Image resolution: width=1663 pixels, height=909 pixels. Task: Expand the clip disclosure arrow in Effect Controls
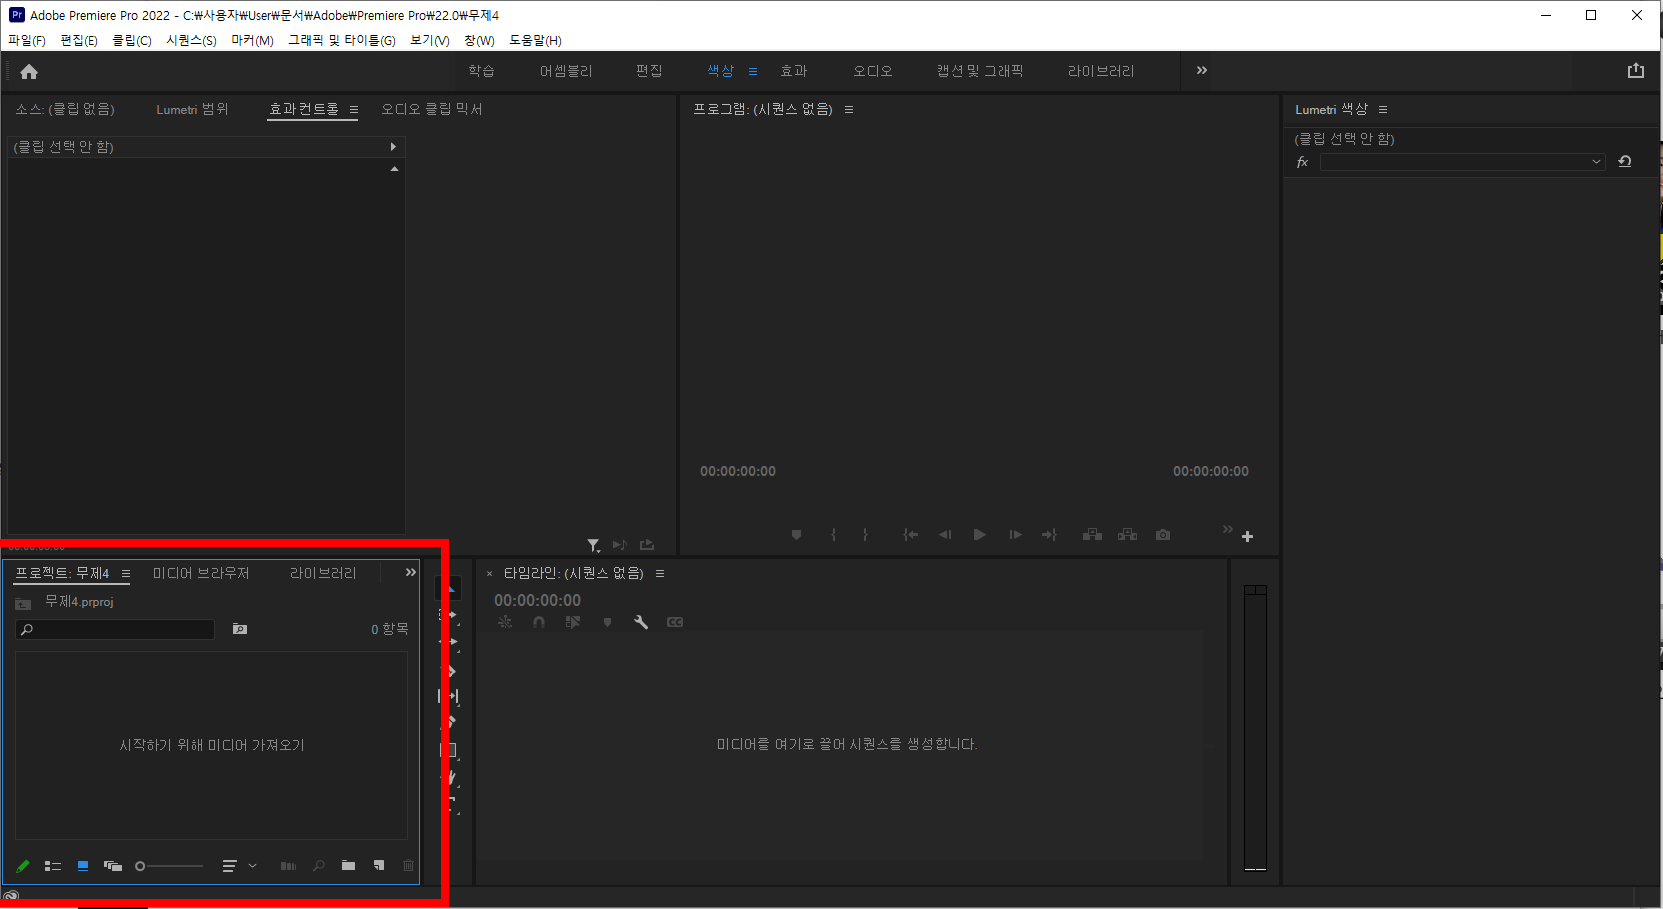click(x=393, y=147)
